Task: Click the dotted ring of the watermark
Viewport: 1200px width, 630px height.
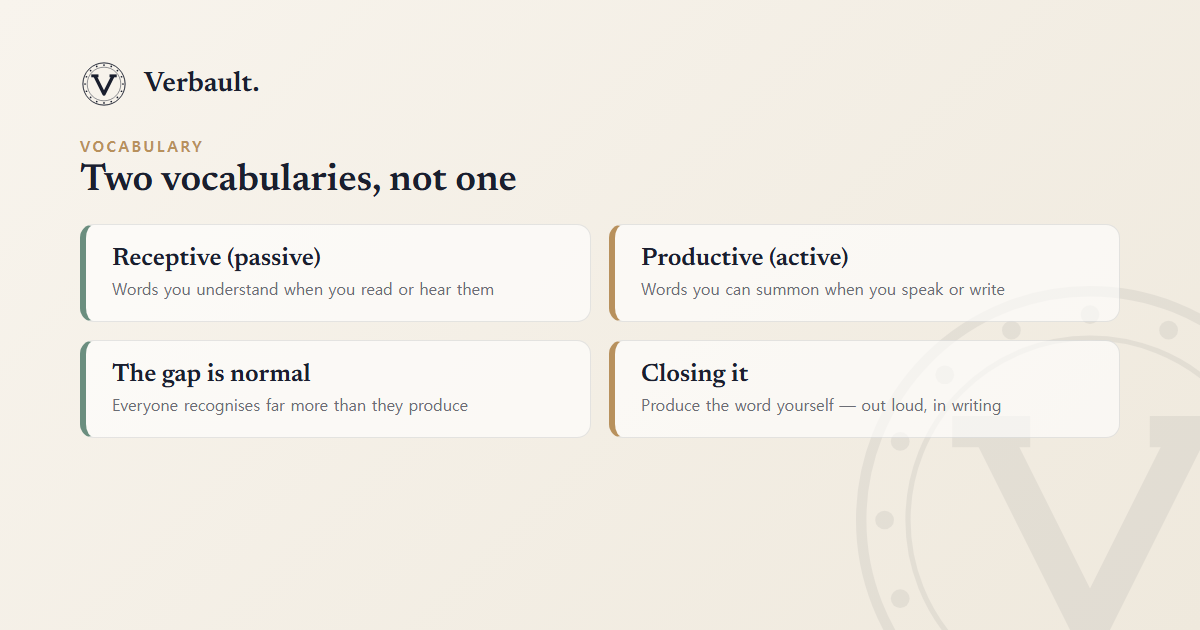Action: point(884,520)
